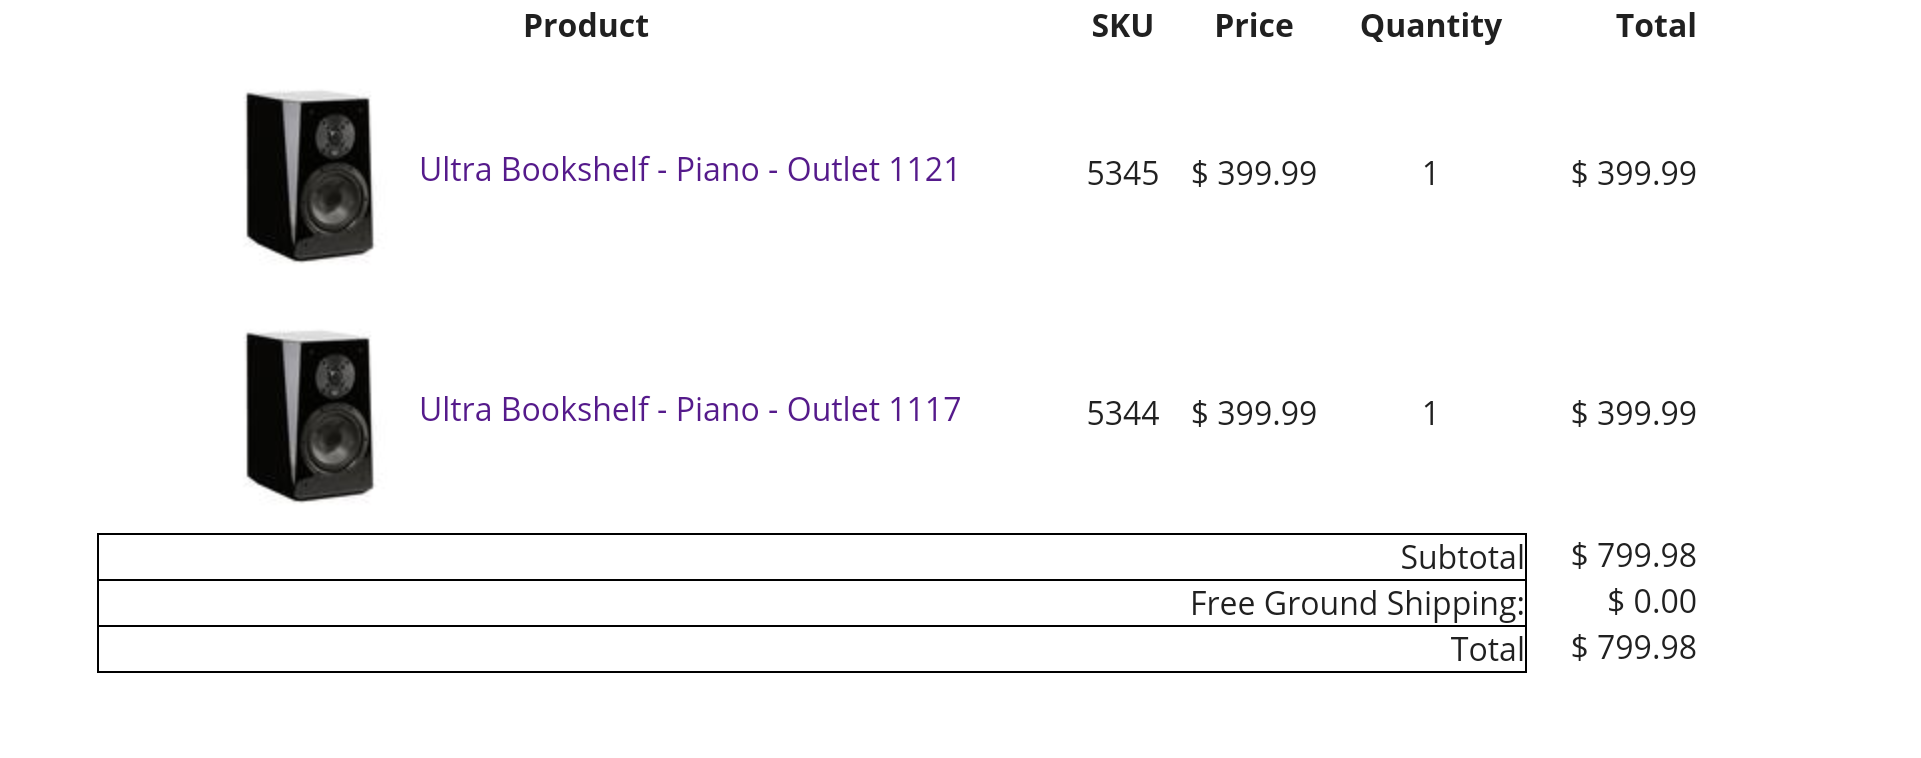Click the $ 0.00 shipping amount
1921x758 pixels.
[x=1651, y=602]
